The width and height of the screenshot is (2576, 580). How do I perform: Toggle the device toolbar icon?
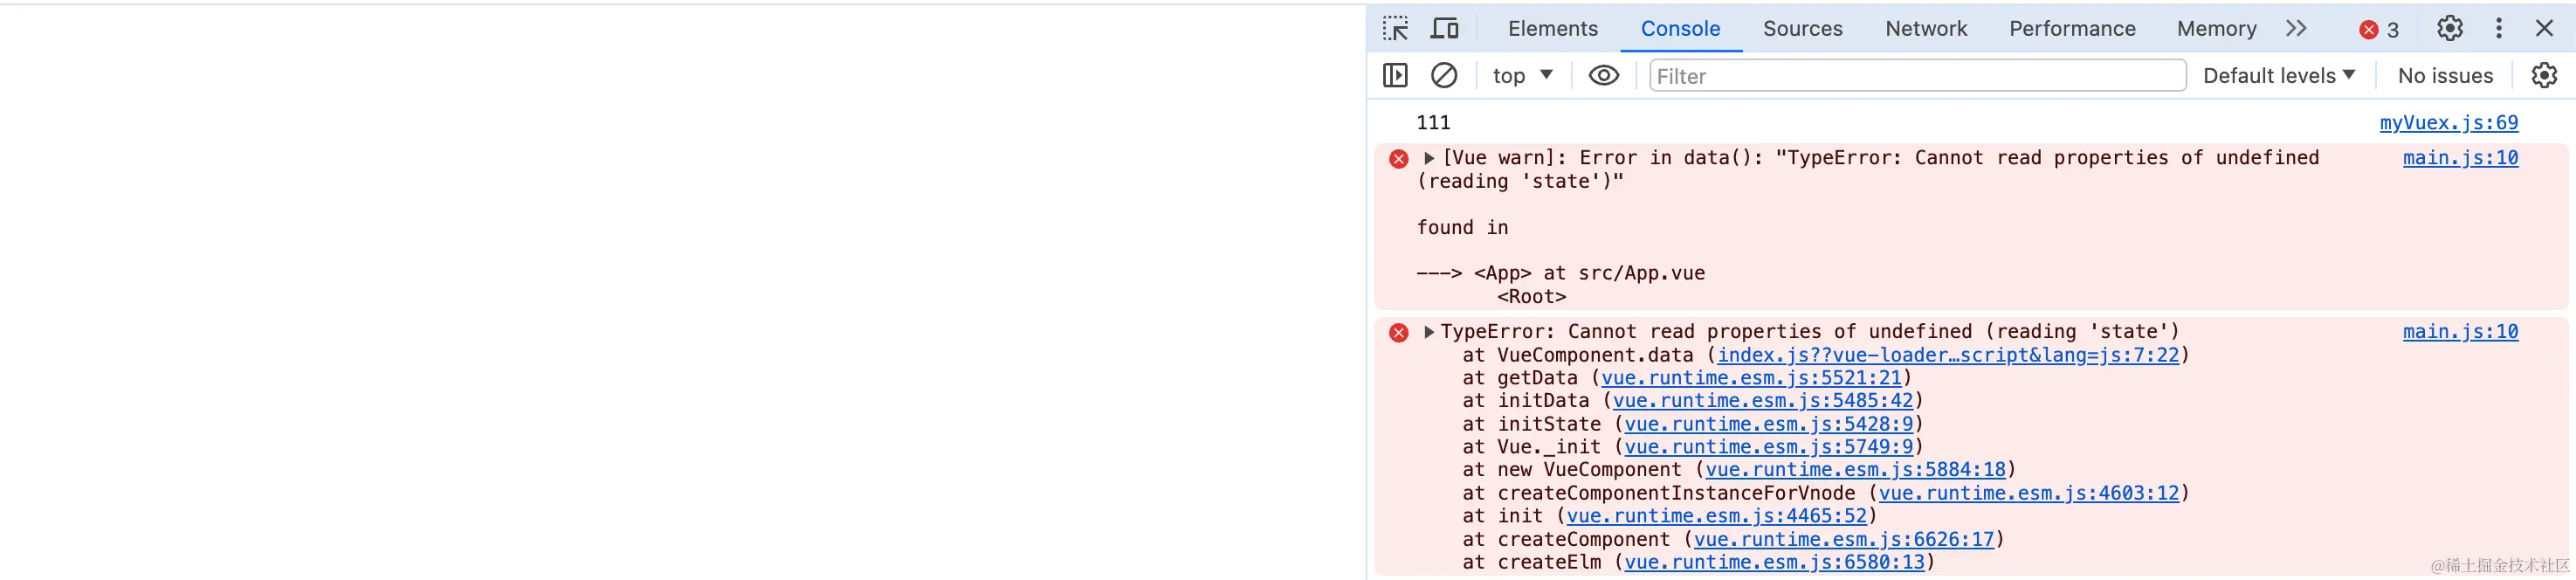(1444, 28)
